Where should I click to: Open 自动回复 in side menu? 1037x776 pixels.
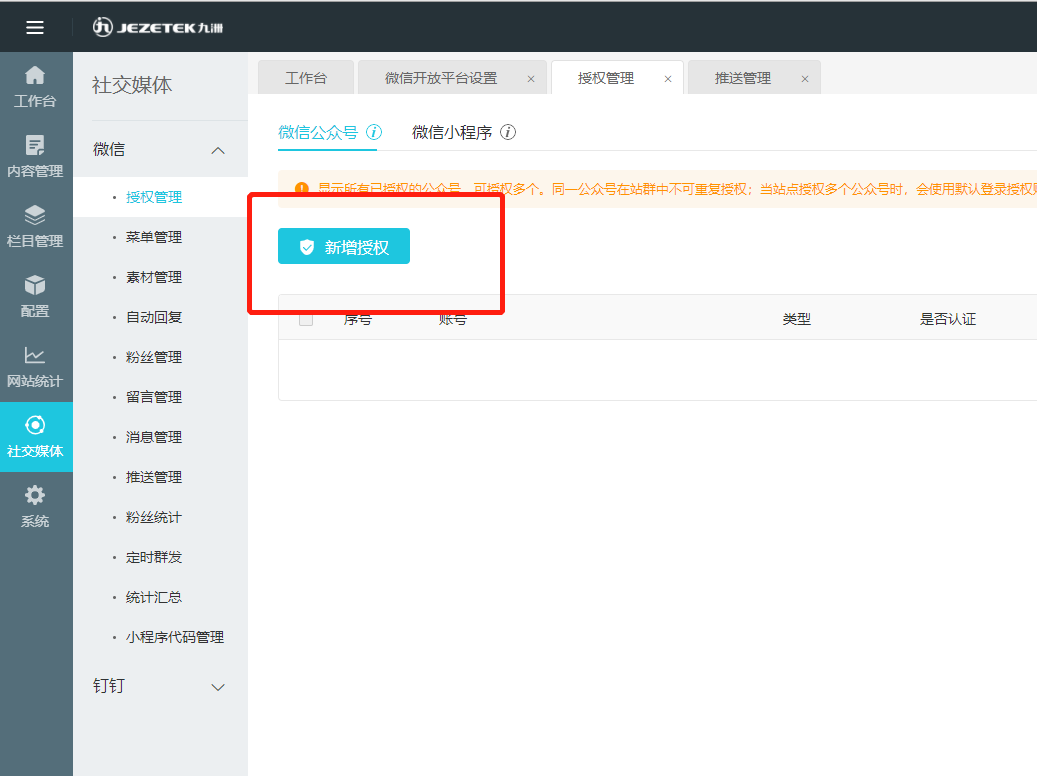point(154,317)
